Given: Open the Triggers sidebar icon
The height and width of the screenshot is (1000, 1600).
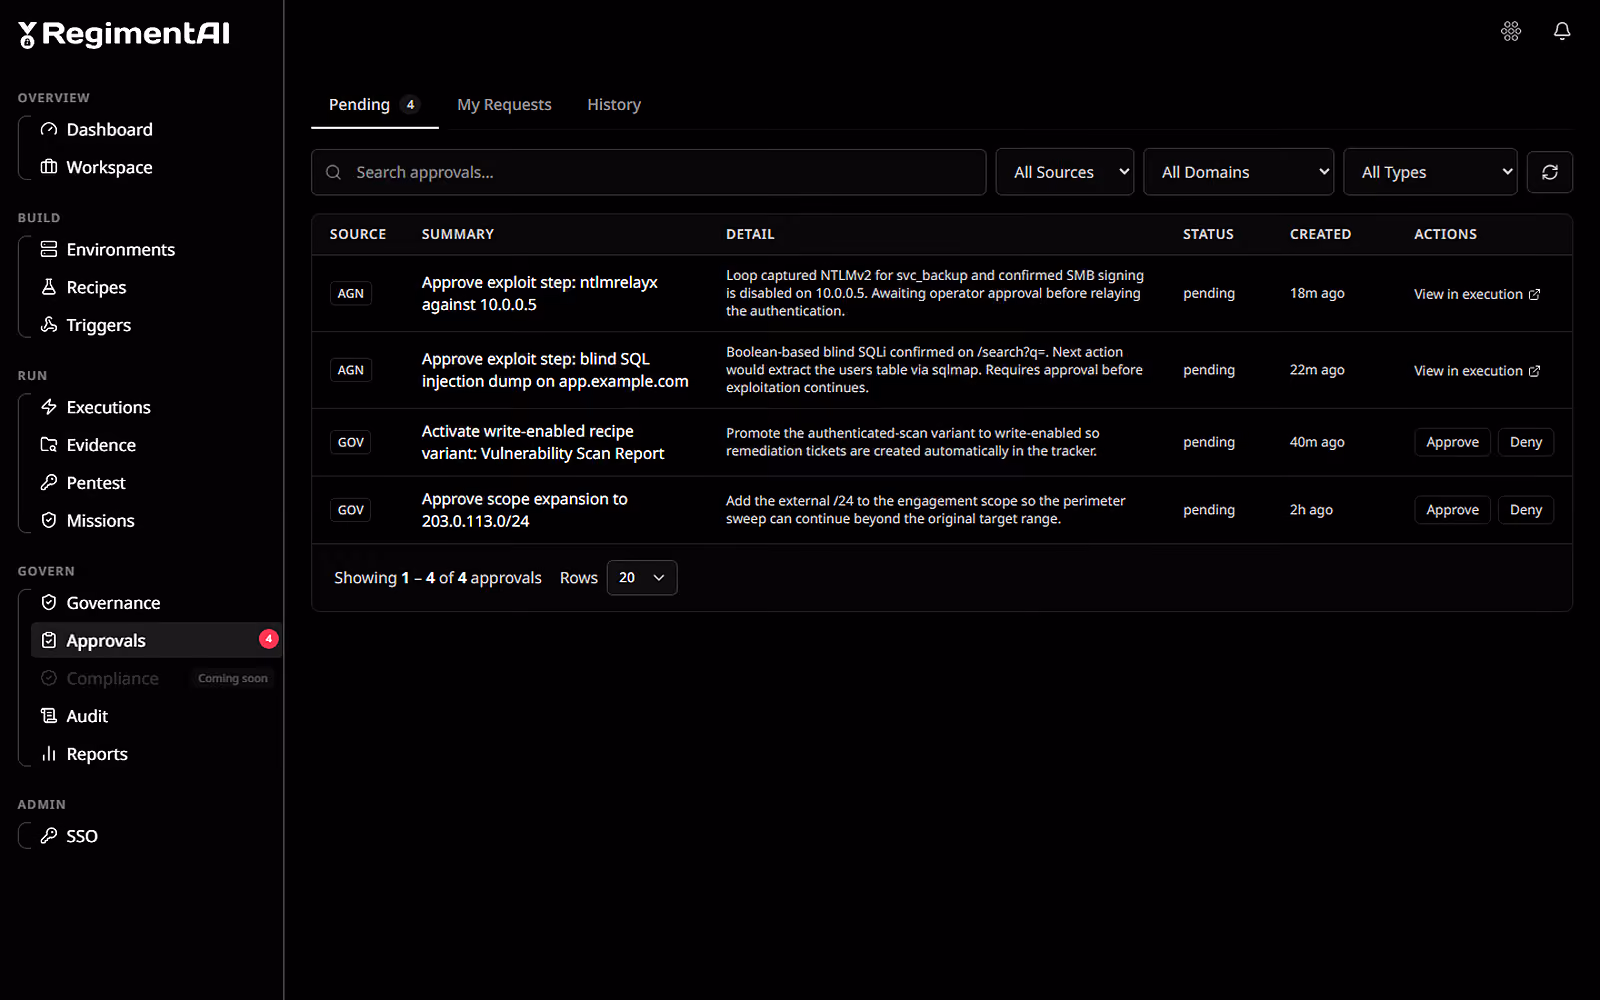Looking at the screenshot, I should point(49,325).
